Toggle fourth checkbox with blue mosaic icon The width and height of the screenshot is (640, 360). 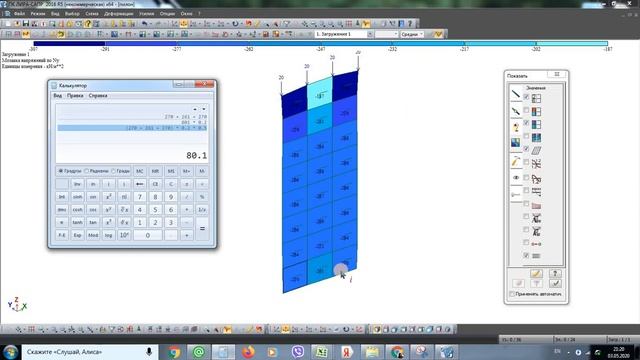(526, 136)
